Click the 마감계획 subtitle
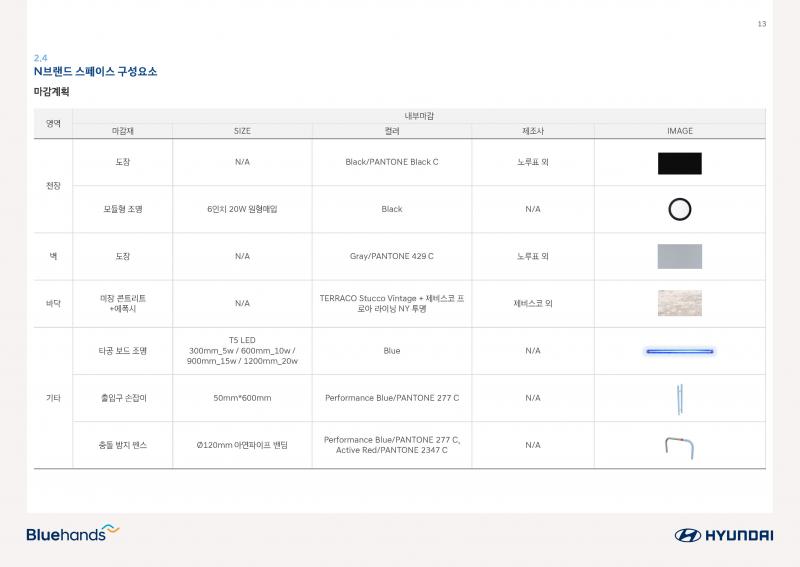The image size is (800, 567). pyautogui.click(x=51, y=92)
